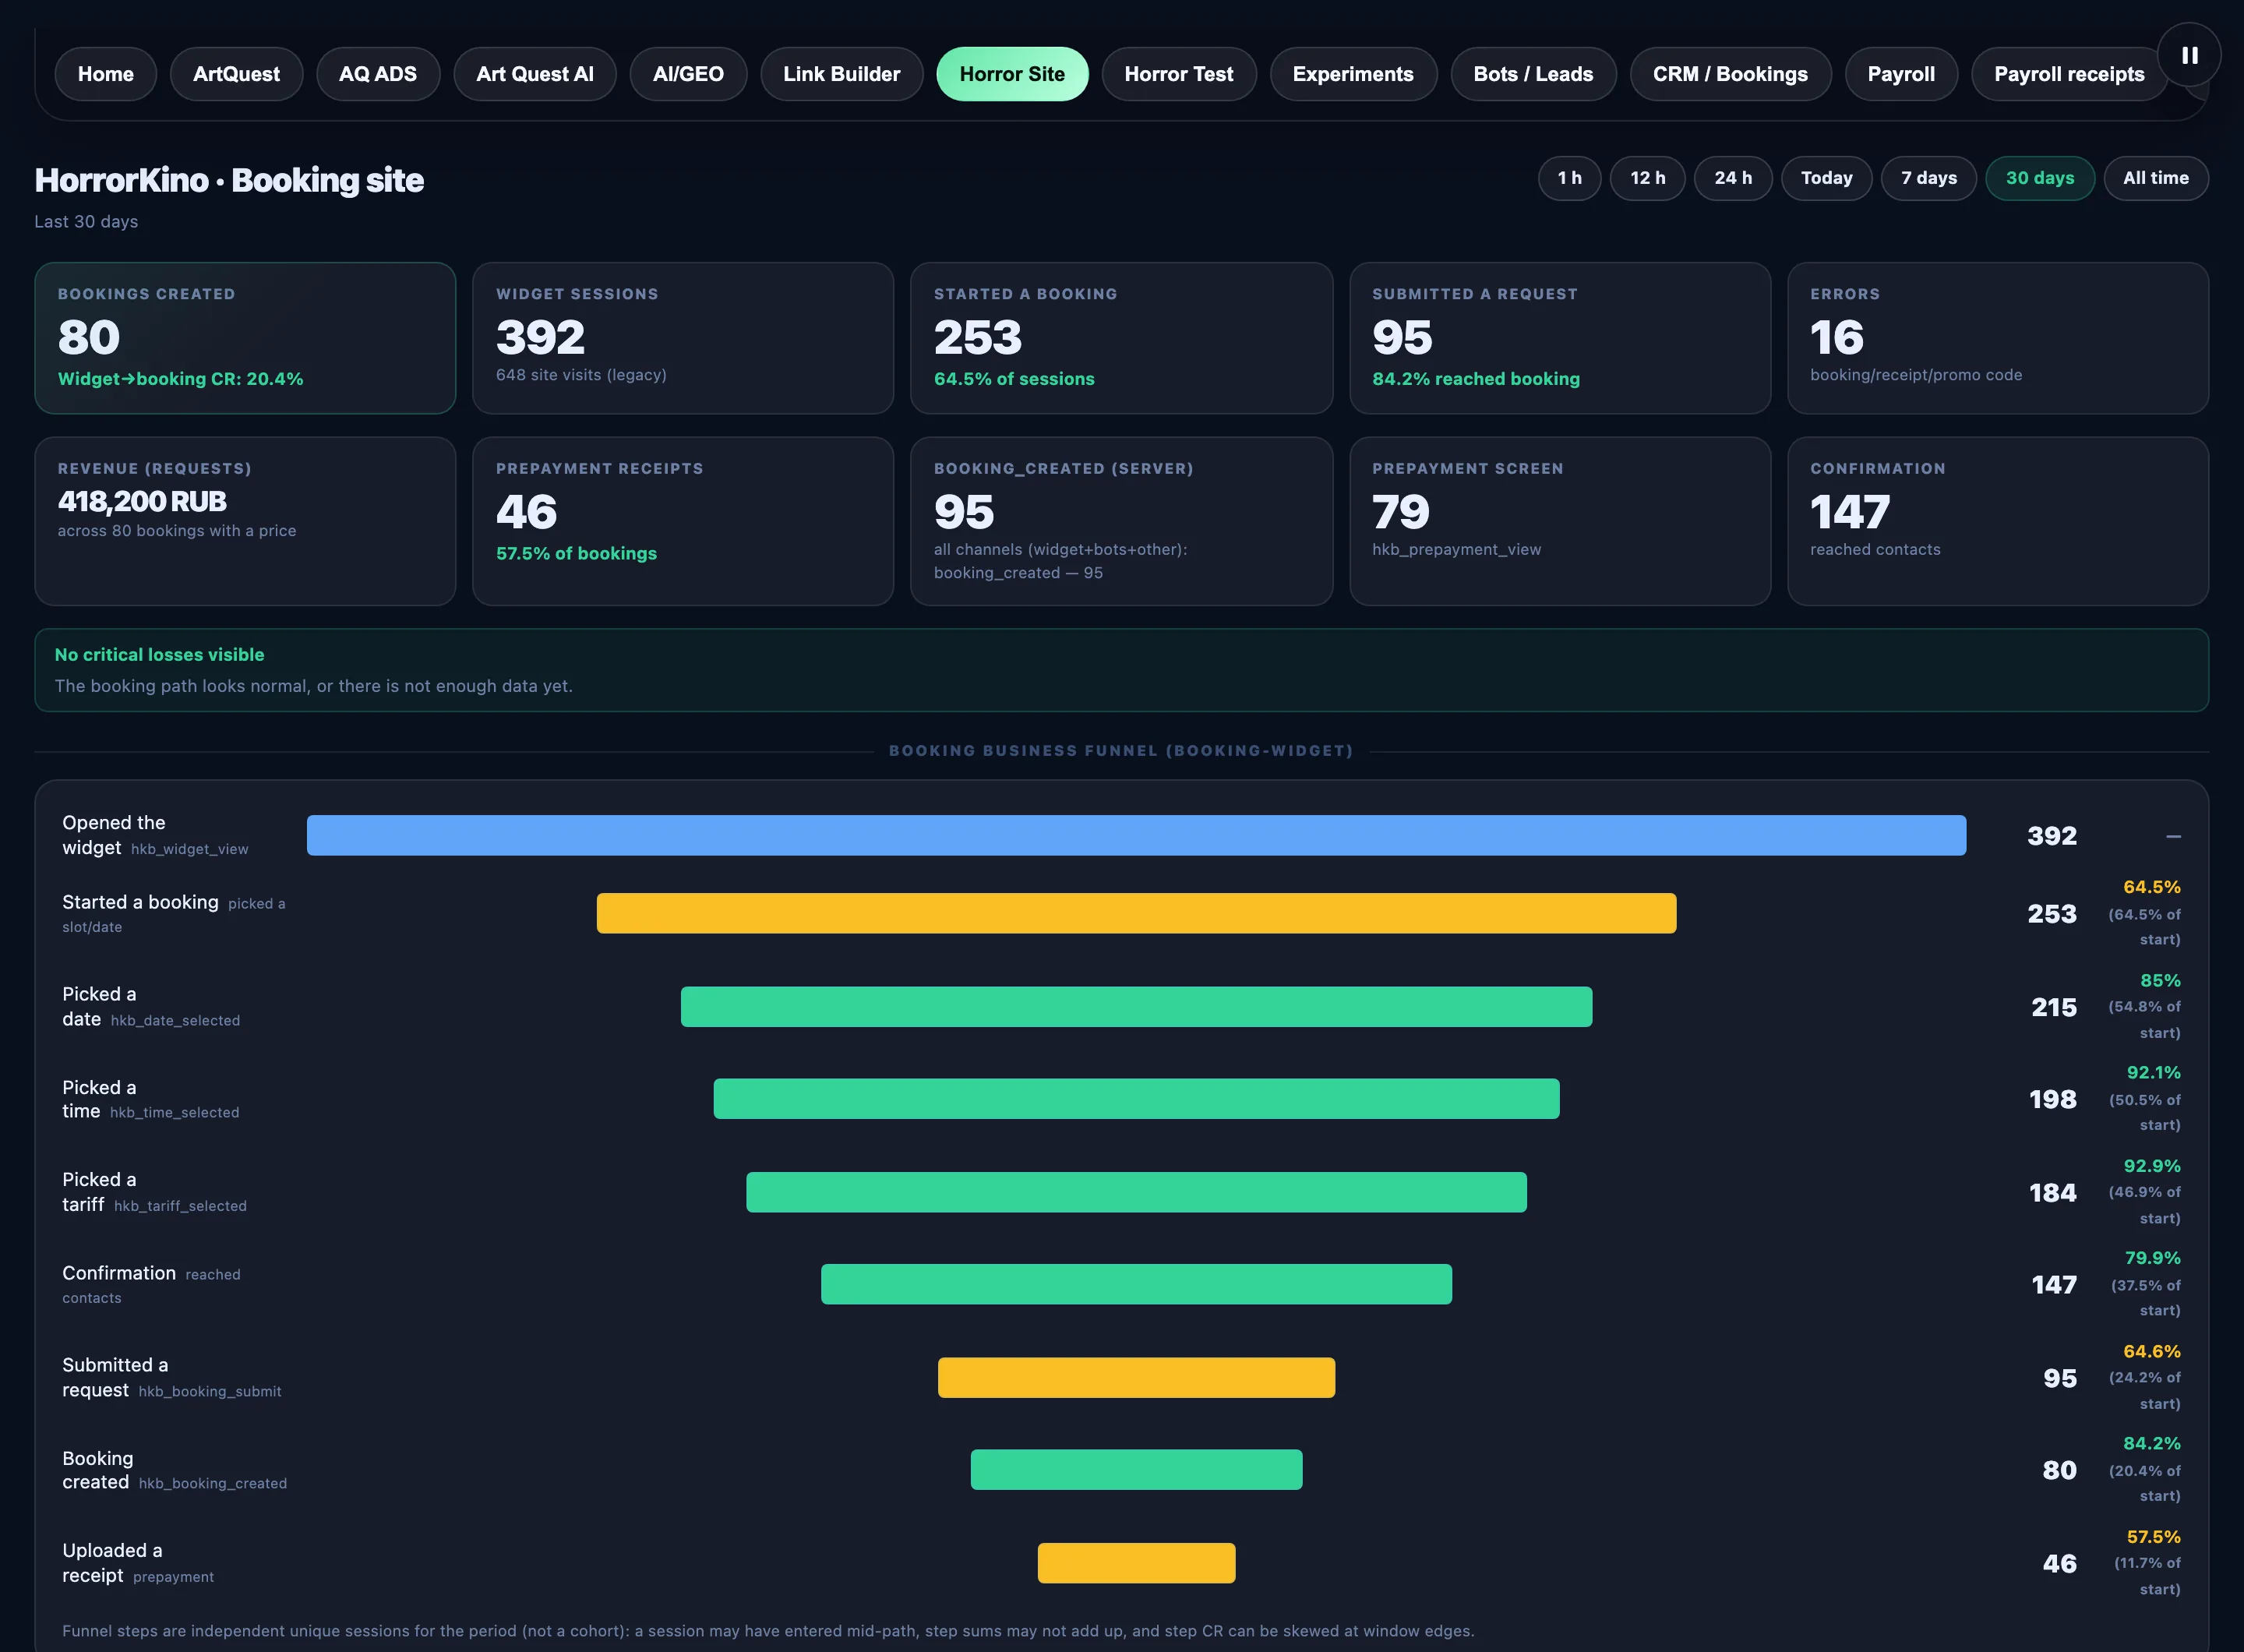
Task: Click the Picked a time funnel bar
Action: tap(1136, 1099)
